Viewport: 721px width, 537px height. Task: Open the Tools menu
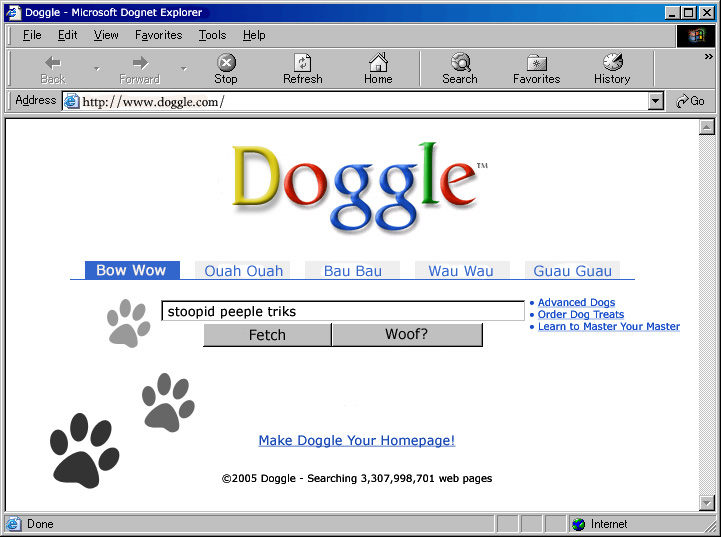point(212,35)
